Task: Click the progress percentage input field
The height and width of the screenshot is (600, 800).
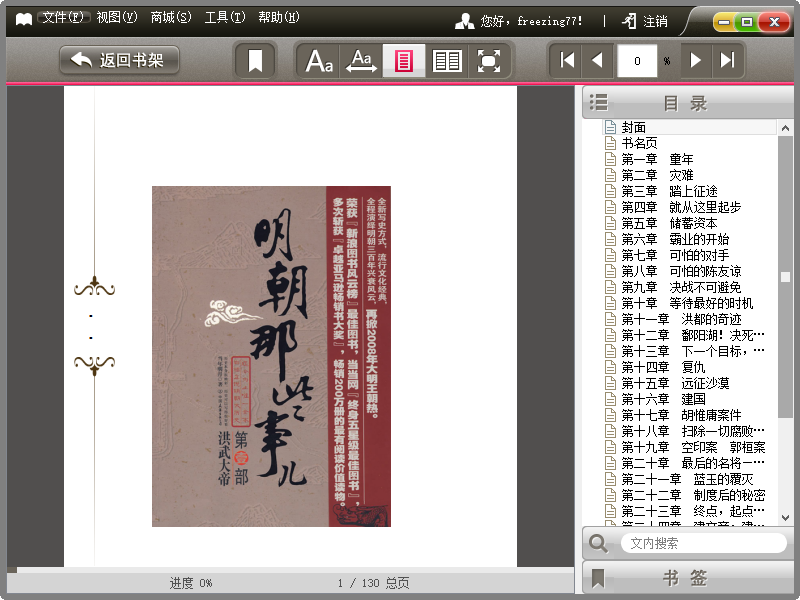Action: click(637, 61)
